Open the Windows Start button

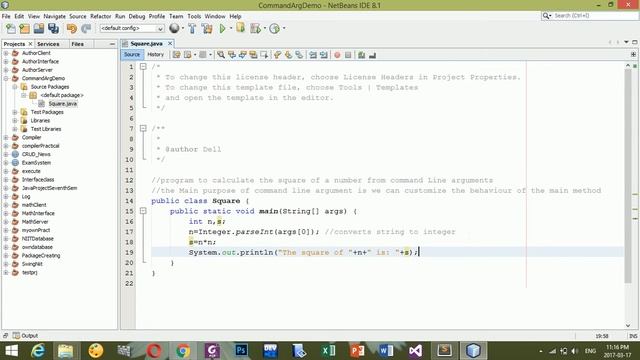pos(11,351)
